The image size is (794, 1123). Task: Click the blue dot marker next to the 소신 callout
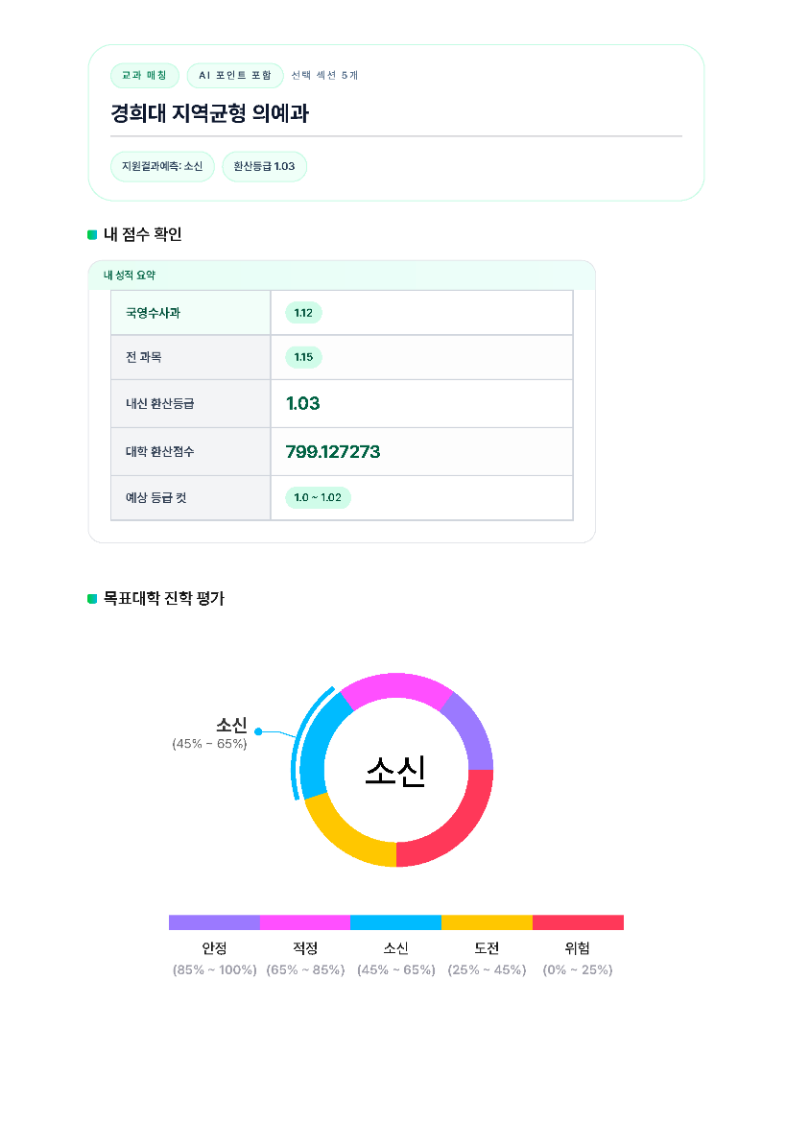257,731
